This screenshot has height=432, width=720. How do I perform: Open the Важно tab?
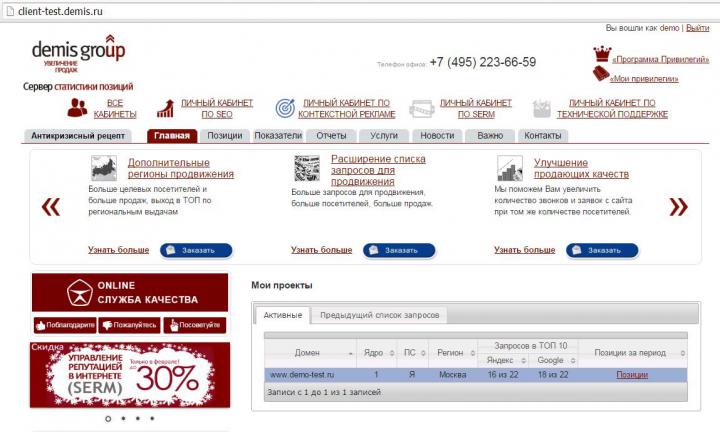coord(490,136)
